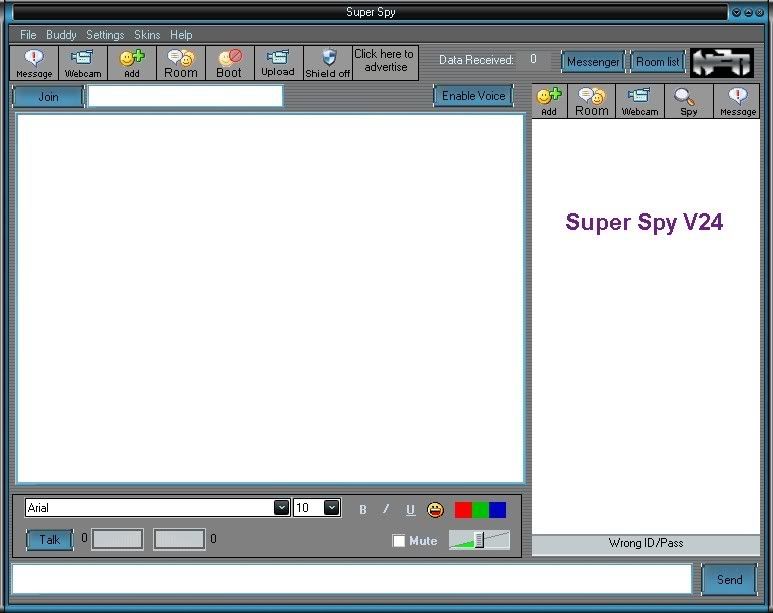Click the room name field beside Join
The width and height of the screenshot is (773, 613).
[185, 96]
